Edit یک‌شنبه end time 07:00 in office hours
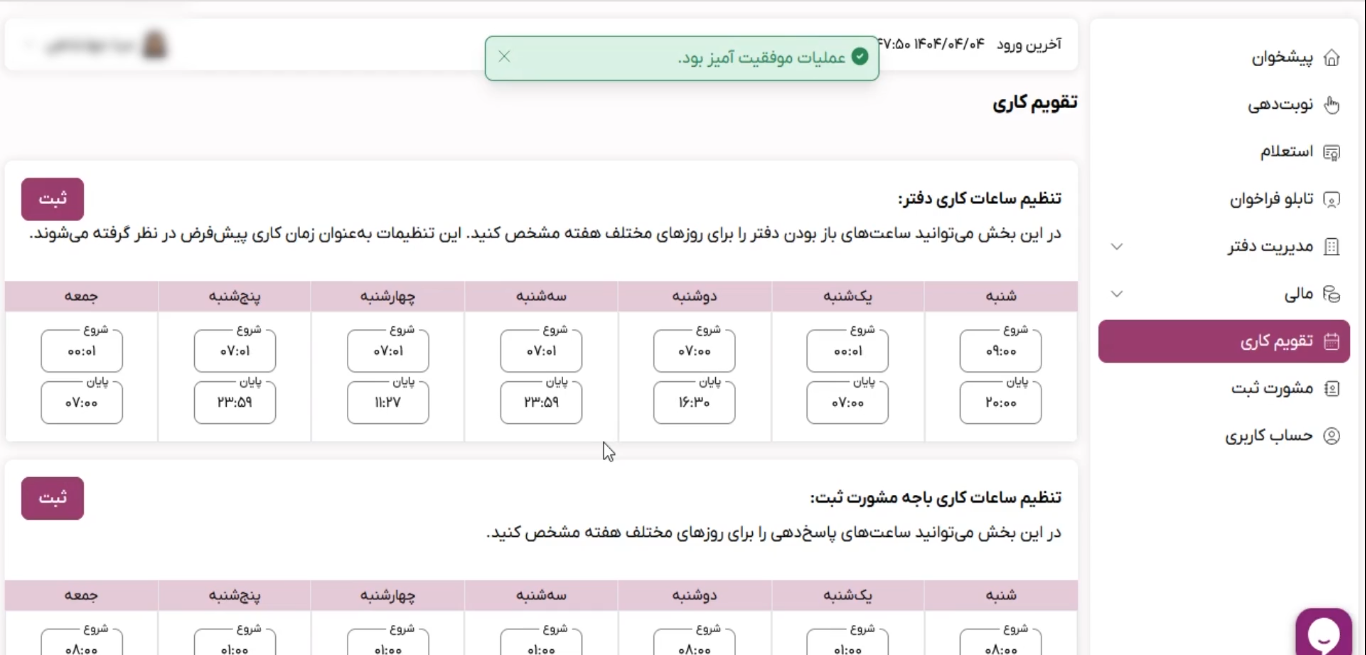This screenshot has height=655, width=1366. 847,402
